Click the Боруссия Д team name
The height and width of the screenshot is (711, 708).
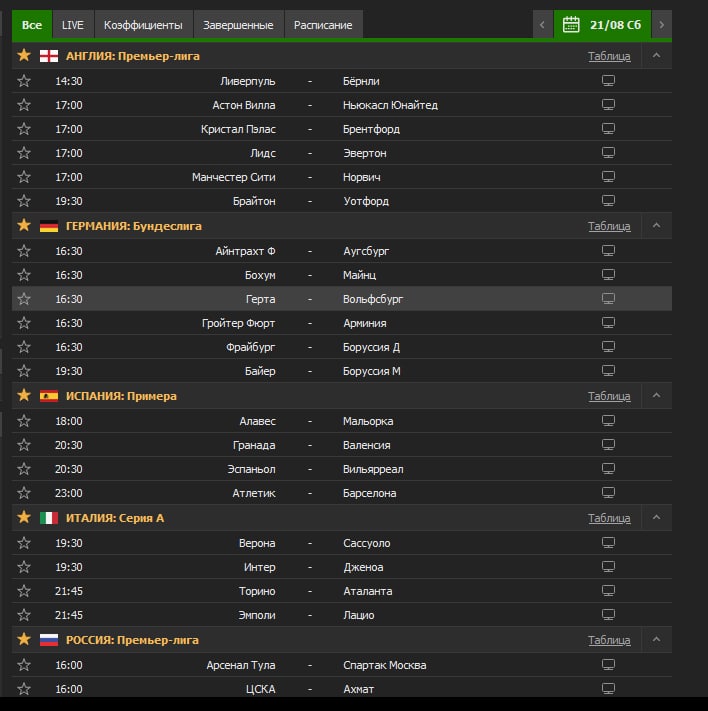371,347
